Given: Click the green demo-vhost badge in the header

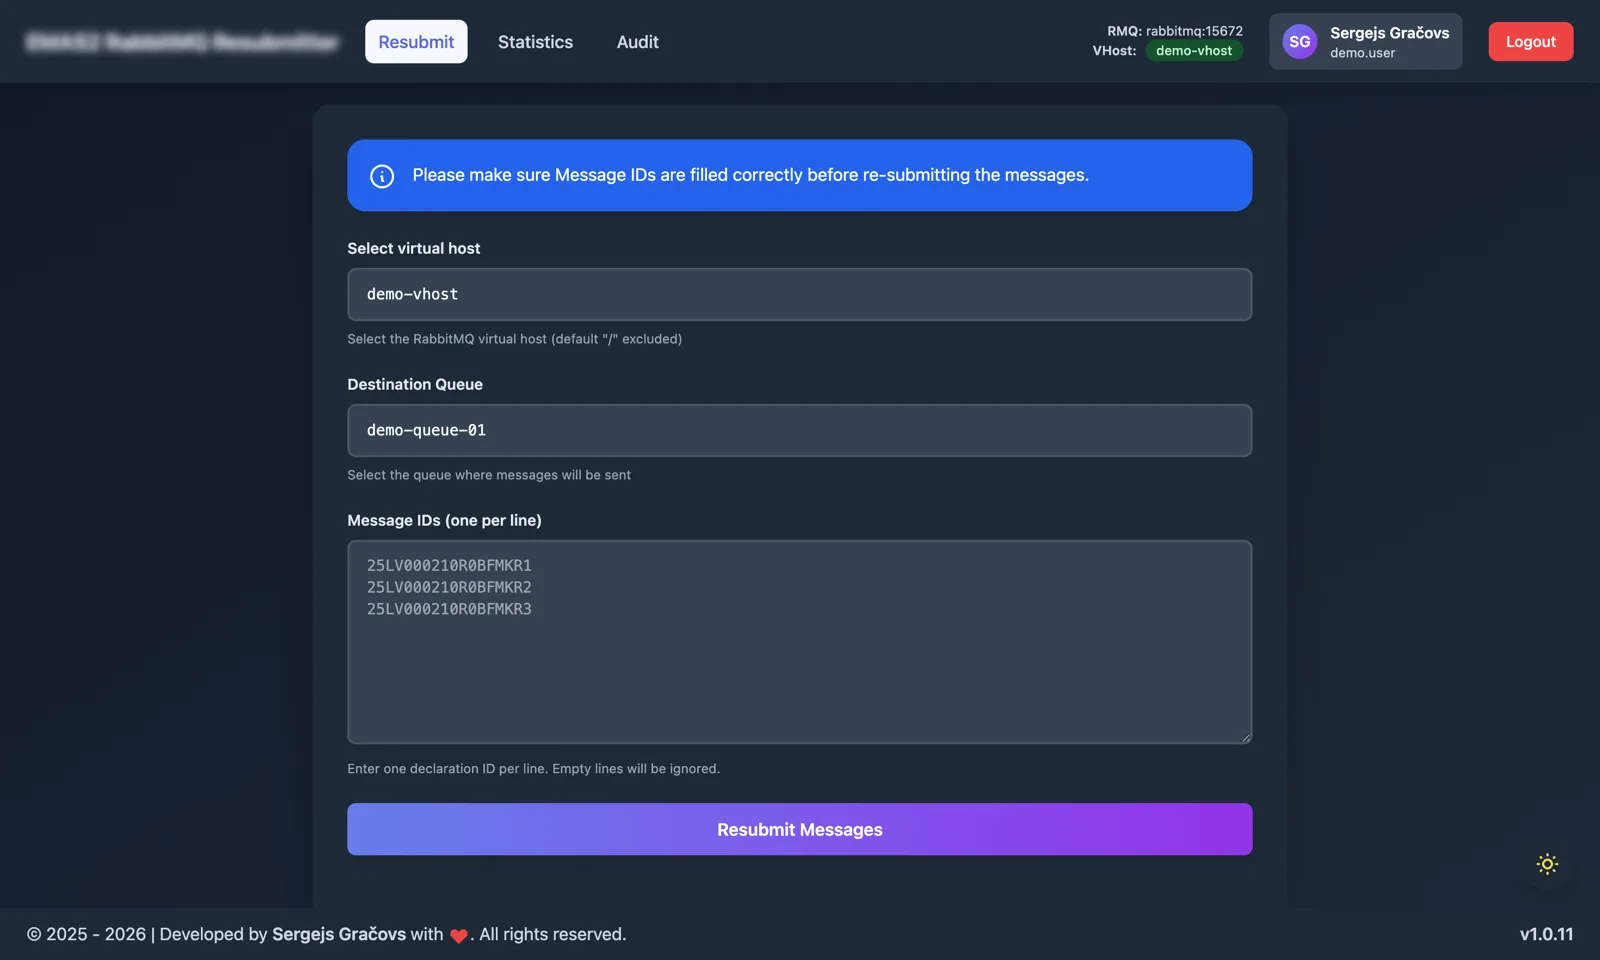Looking at the screenshot, I should pos(1194,51).
